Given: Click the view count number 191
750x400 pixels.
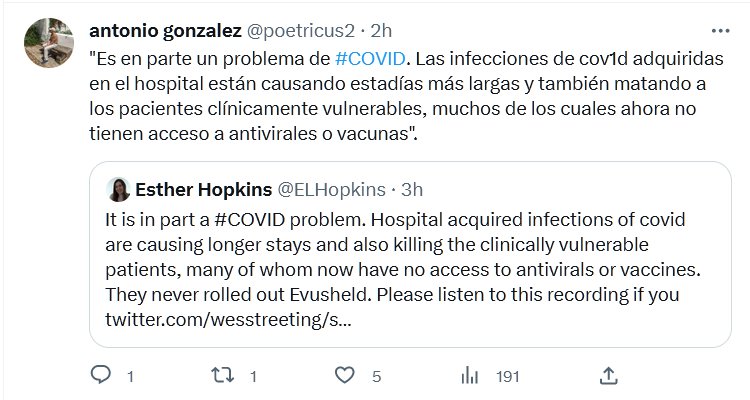Looking at the screenshot, I should 508,377.
